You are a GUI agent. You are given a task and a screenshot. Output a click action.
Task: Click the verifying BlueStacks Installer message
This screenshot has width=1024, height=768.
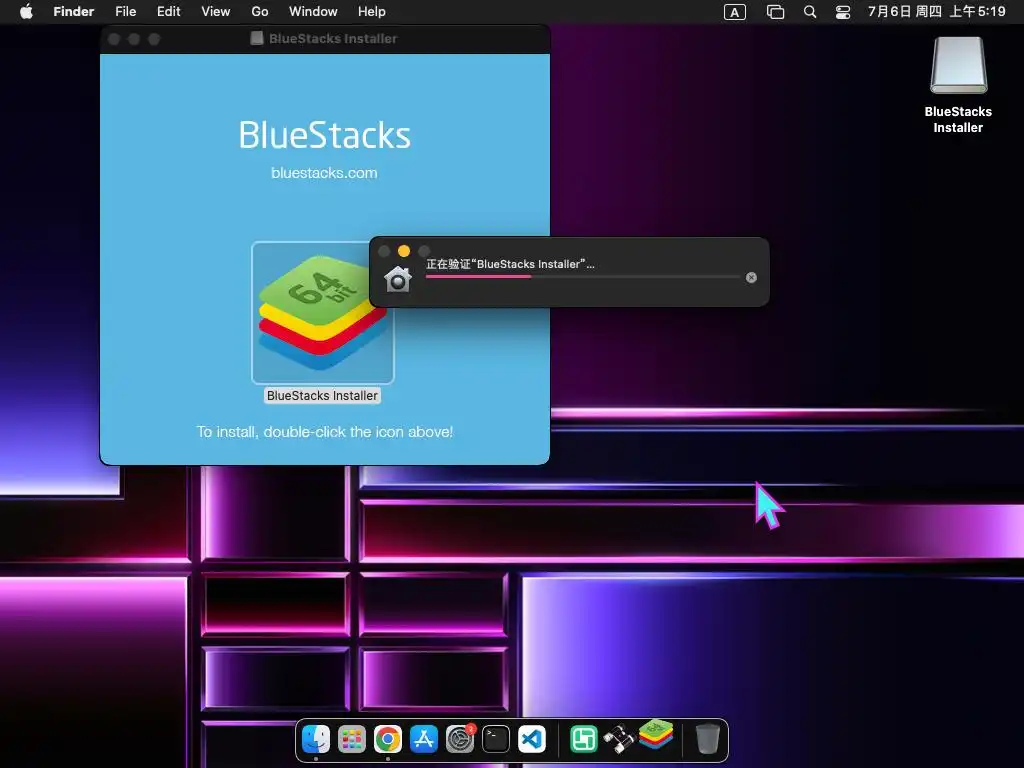510,264
